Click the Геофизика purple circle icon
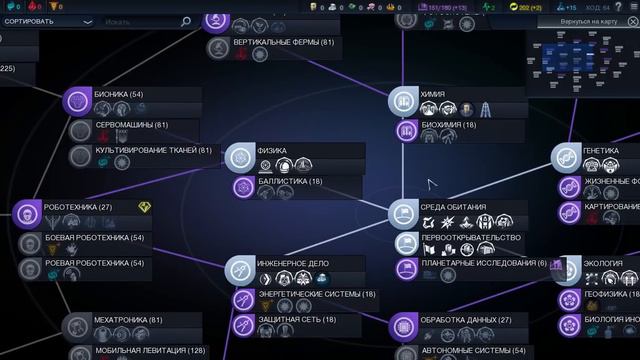The image size is (640, 360). pyautogui.click(x=569, y=300)
